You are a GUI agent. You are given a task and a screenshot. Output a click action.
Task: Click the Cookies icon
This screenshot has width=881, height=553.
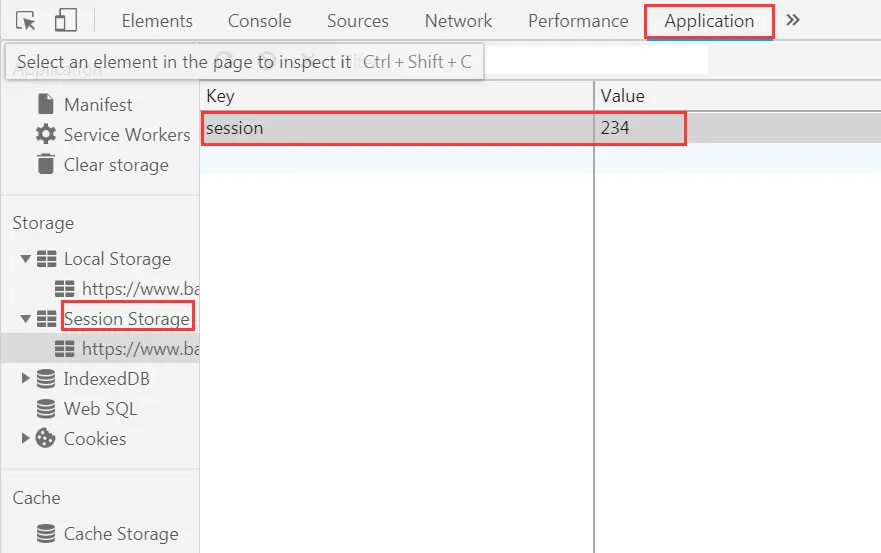(x=45, y=439)
